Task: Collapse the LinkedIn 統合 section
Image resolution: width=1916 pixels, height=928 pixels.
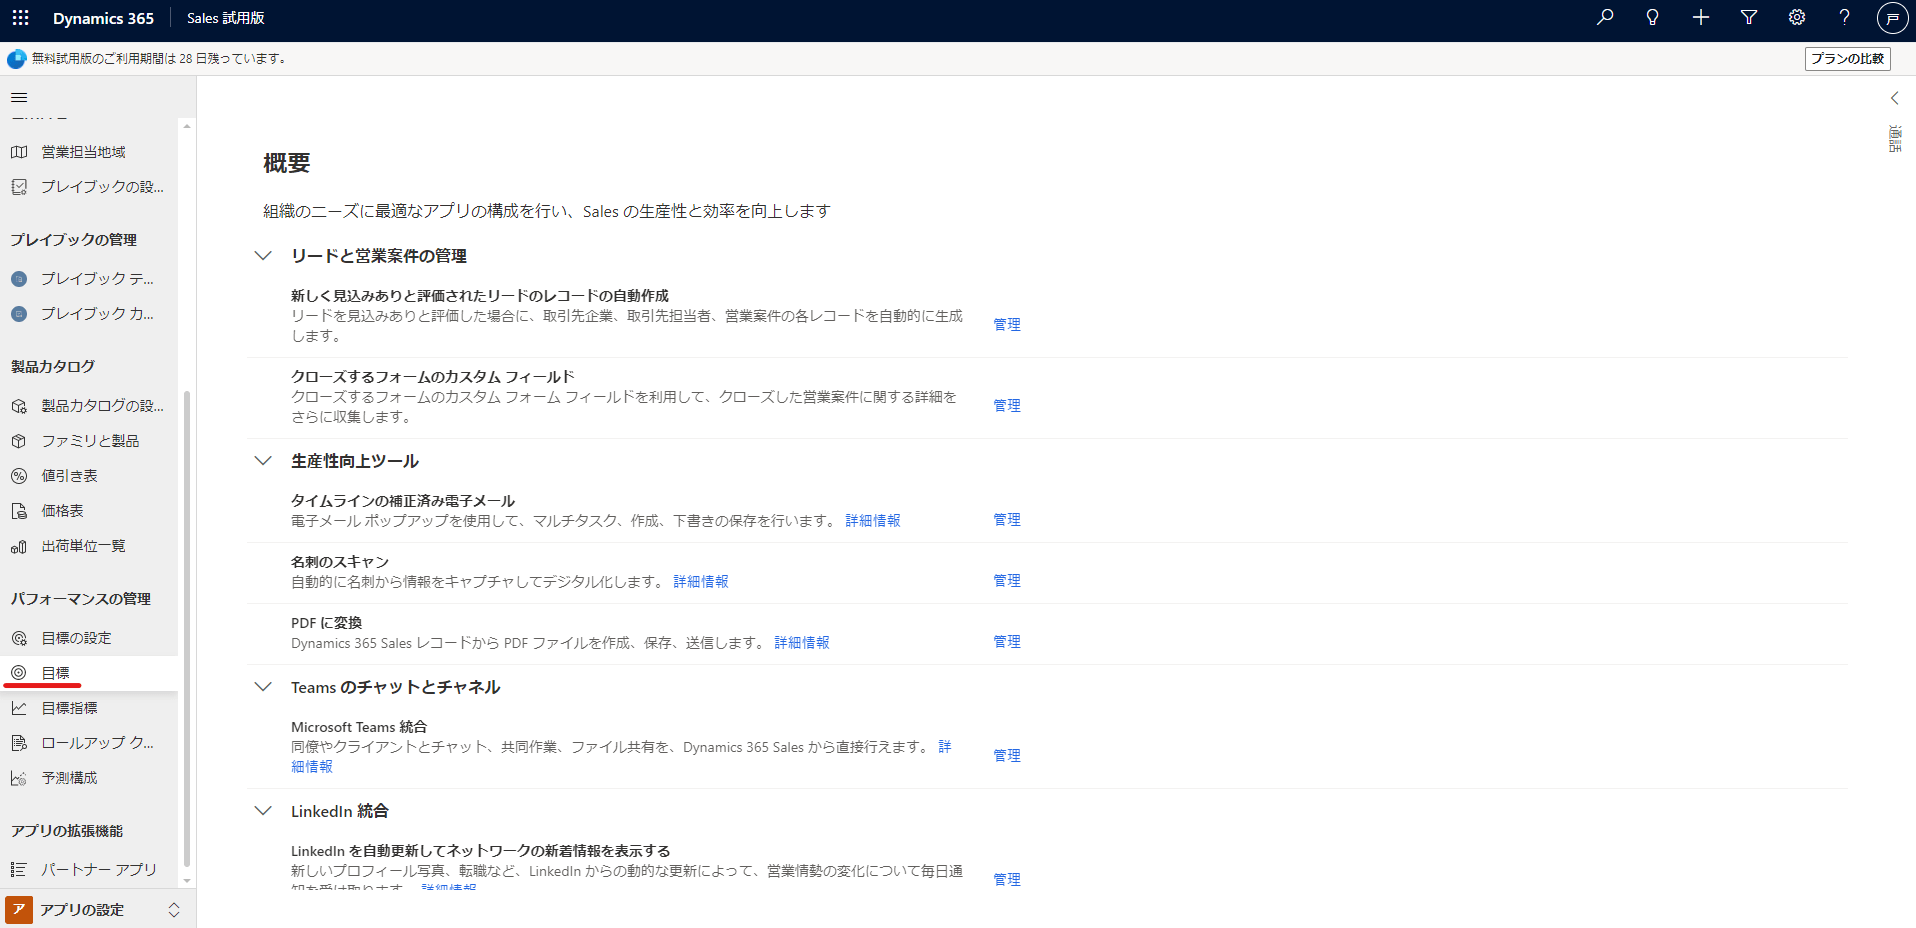Action: click(263, 811)
